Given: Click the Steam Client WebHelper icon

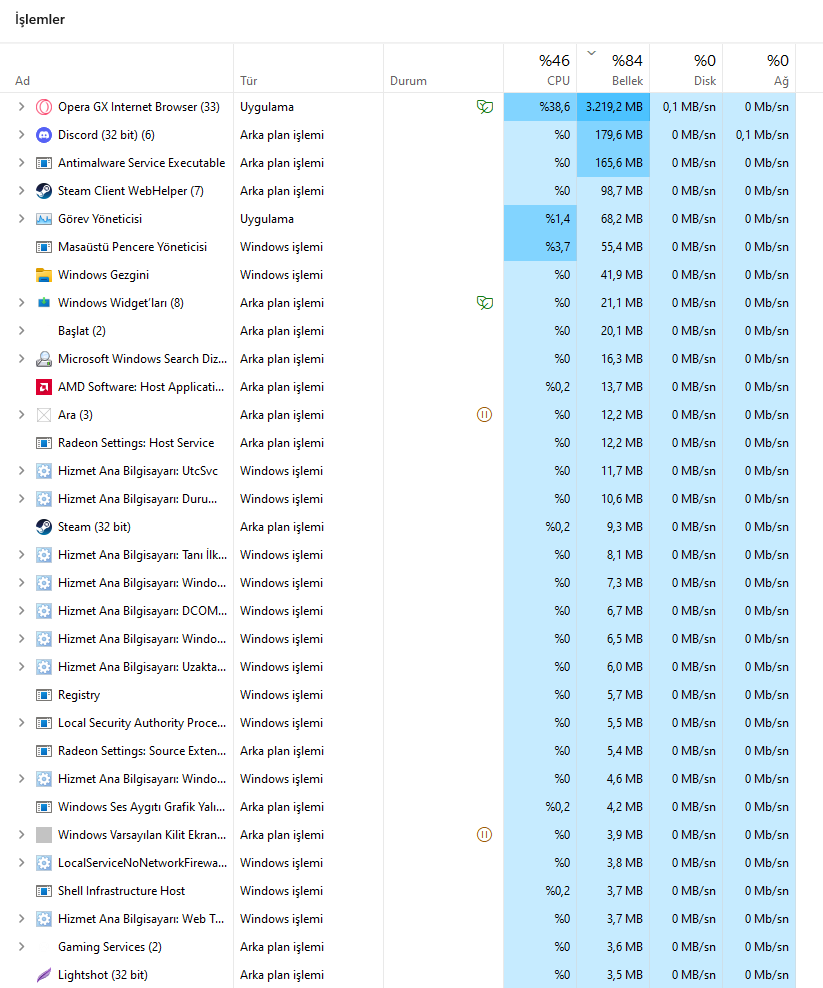Looking at the screenshot, I should coord(43,191).
